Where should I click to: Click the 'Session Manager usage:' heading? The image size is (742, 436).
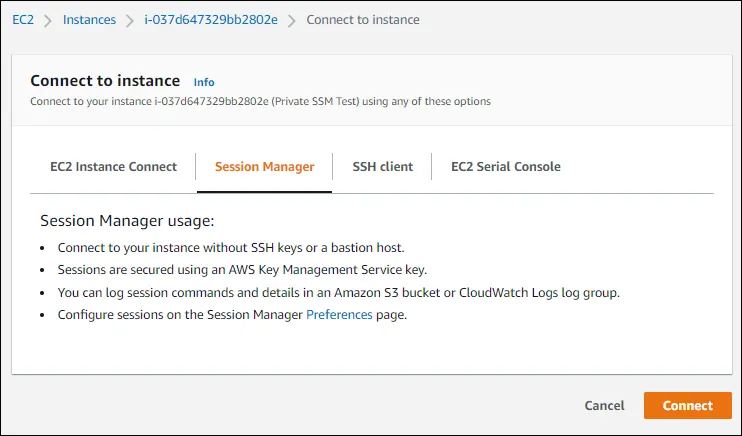[127, 221]
